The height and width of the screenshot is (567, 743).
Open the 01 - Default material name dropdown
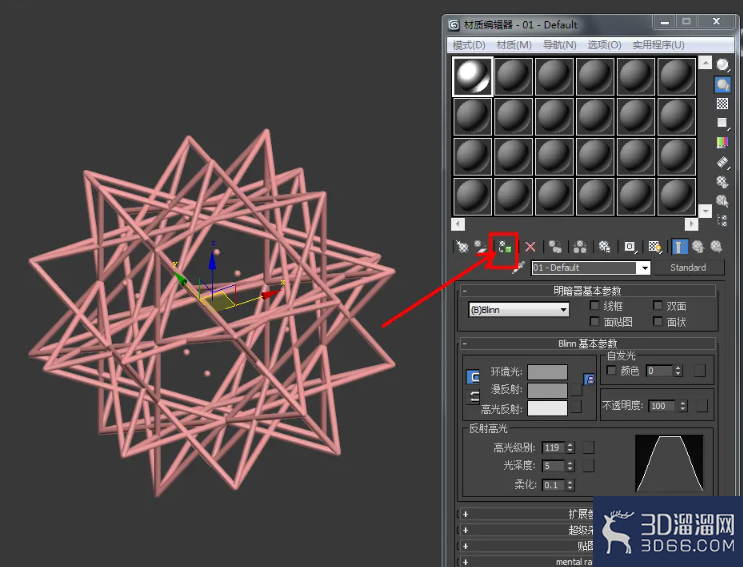click(x=645, y=268)
